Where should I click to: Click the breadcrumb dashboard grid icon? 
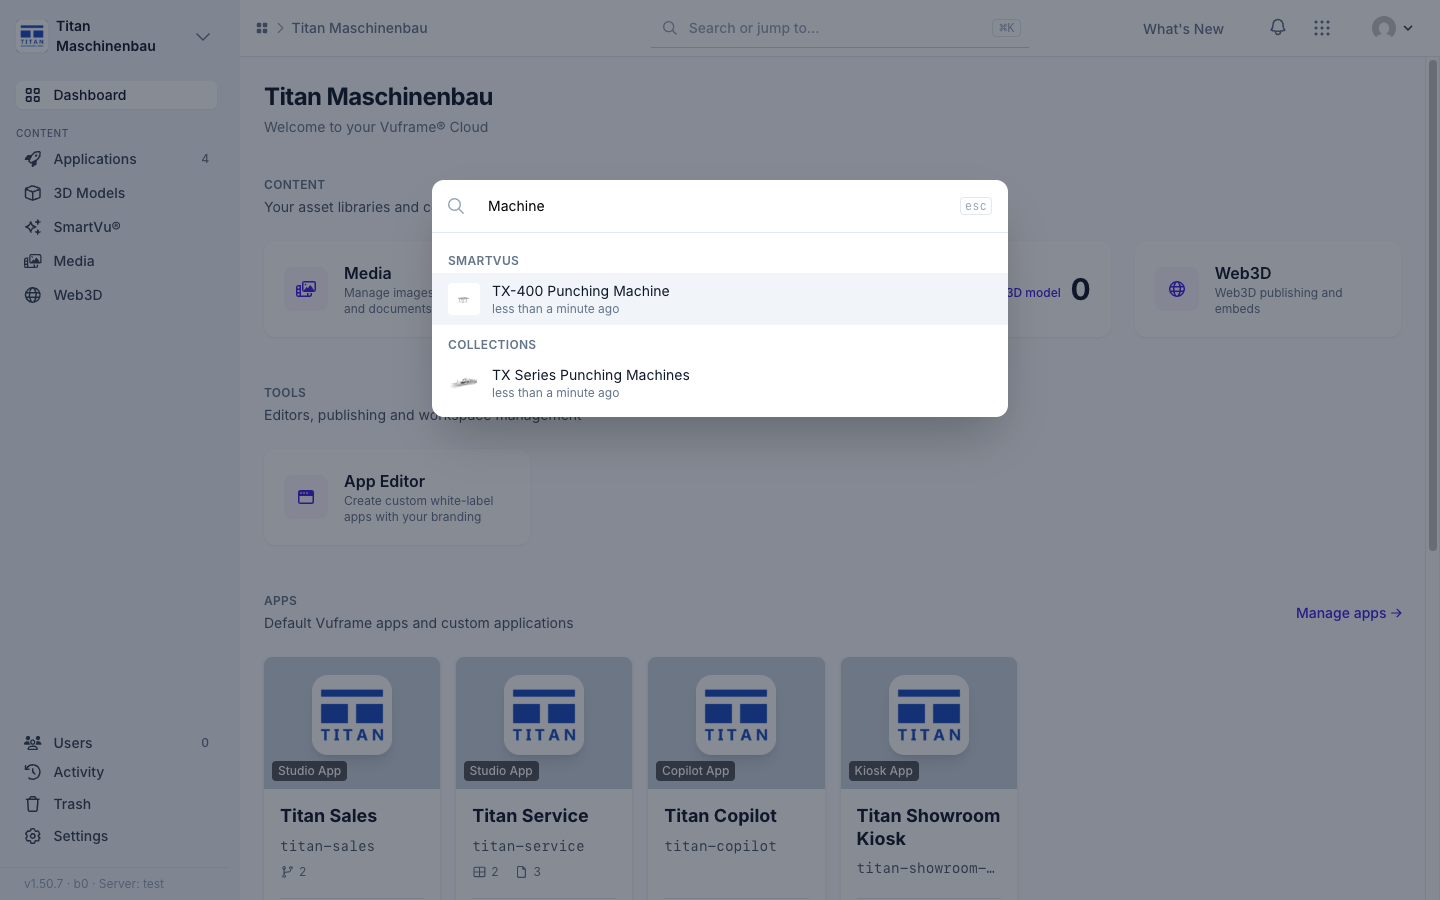click(x=262, y=28)
